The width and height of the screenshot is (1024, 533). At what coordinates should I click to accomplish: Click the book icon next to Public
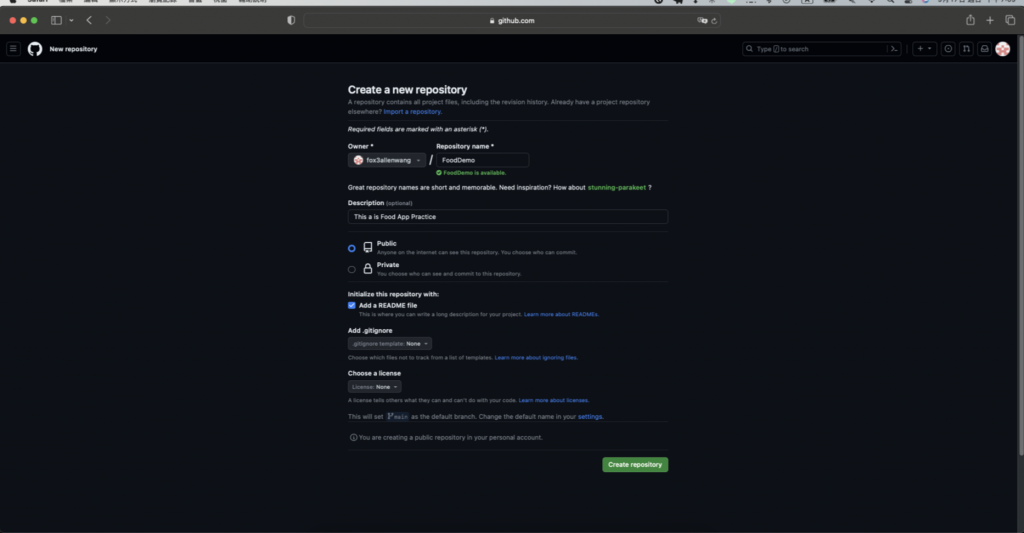(x=368, y=247)
